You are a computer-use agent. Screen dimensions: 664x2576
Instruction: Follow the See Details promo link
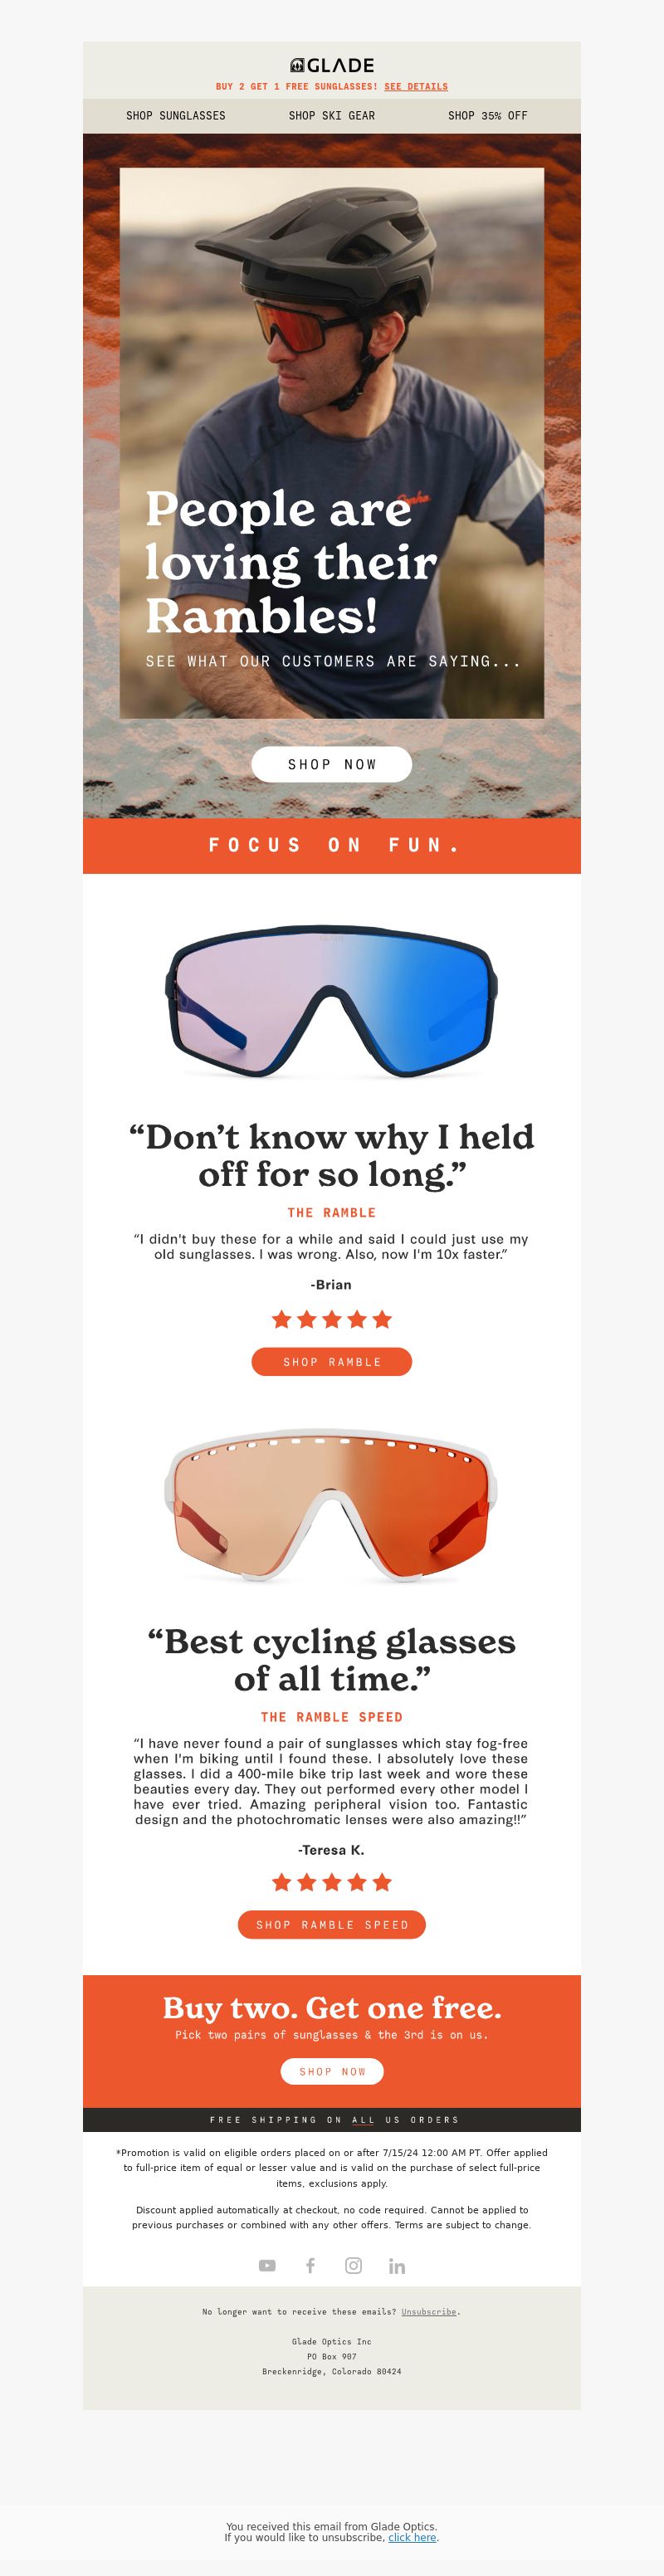tap(416, 87)
